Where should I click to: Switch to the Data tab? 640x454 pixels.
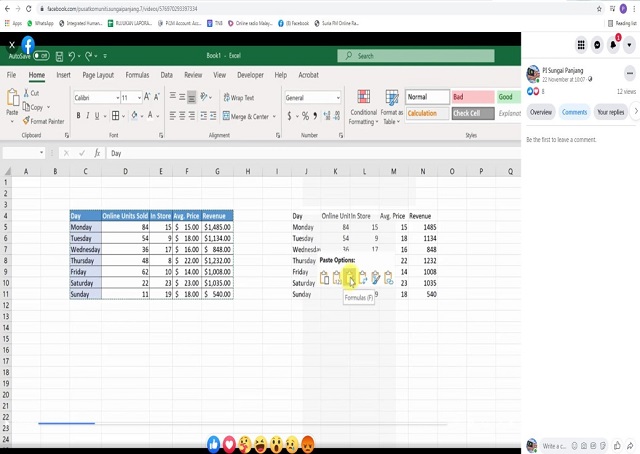pos(167,75)
